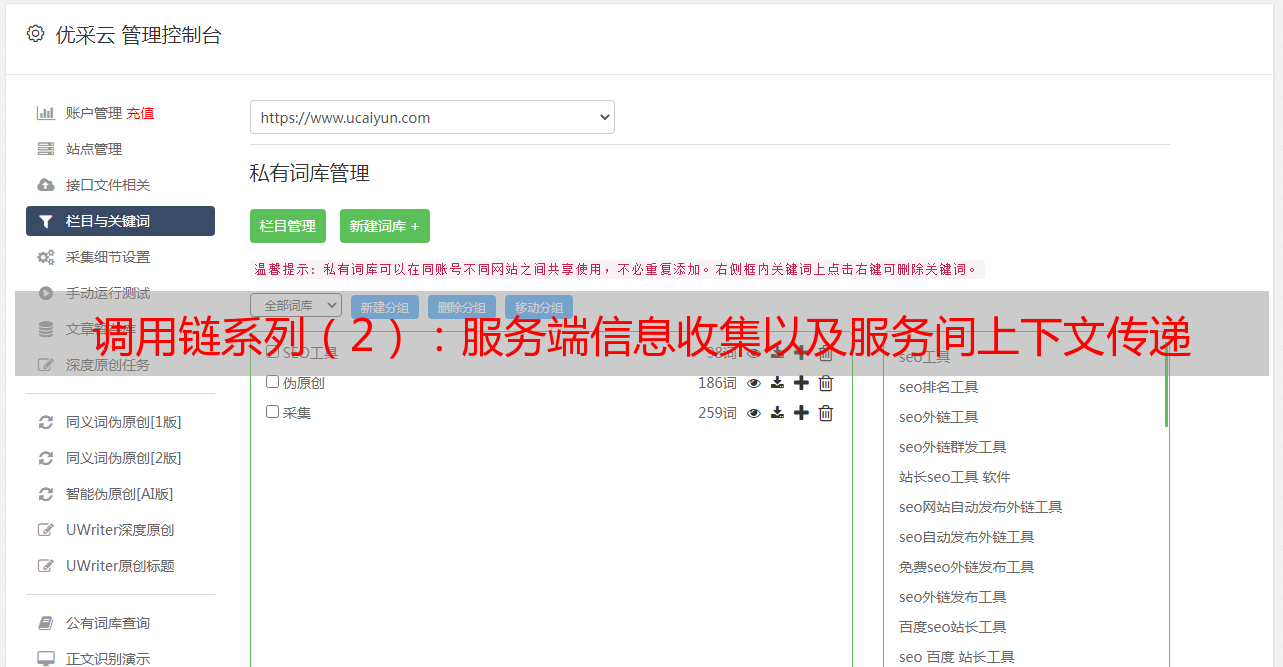
Task: Select 伪原创 library name in list
Action: click(303, 383)
